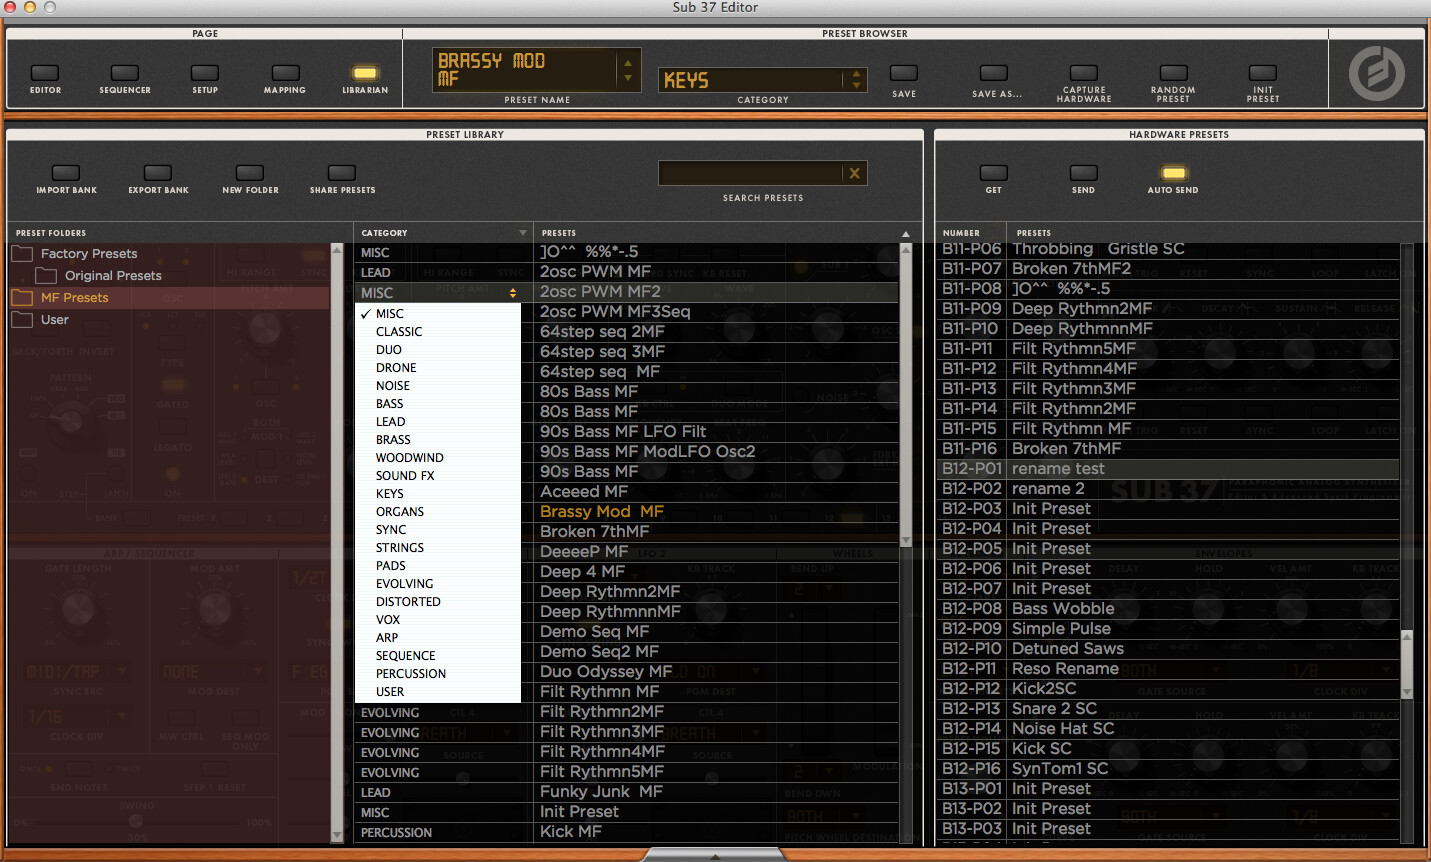1431x862 pixels.
Task: Click the Export Bank button
Action: pos(158,173)
